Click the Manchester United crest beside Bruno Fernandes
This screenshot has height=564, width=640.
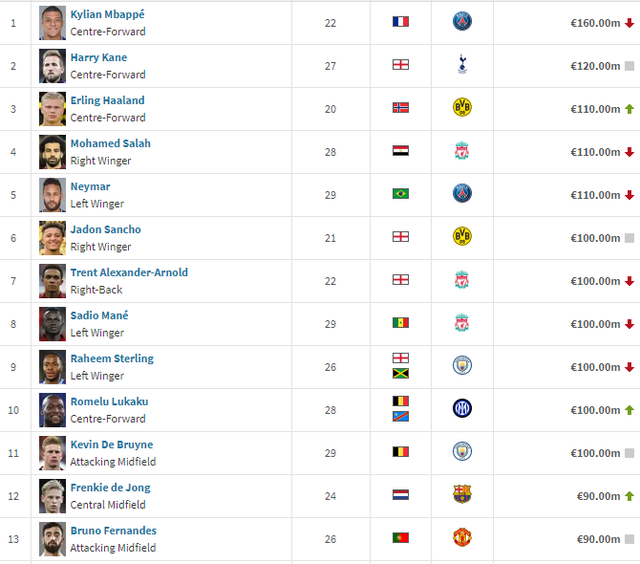tap(461, 538)
